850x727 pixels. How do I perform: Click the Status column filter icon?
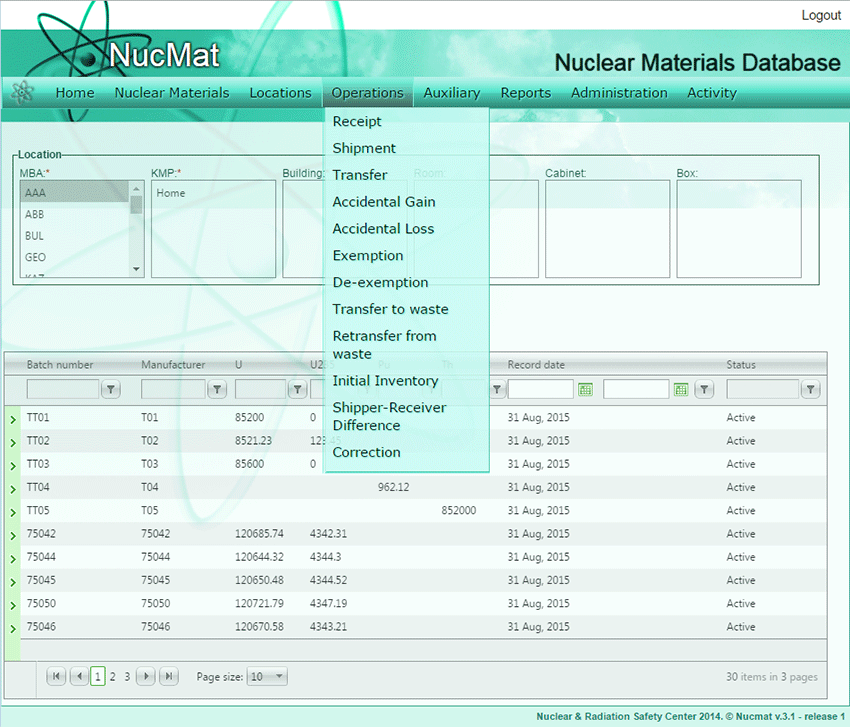tap(810, 389)
